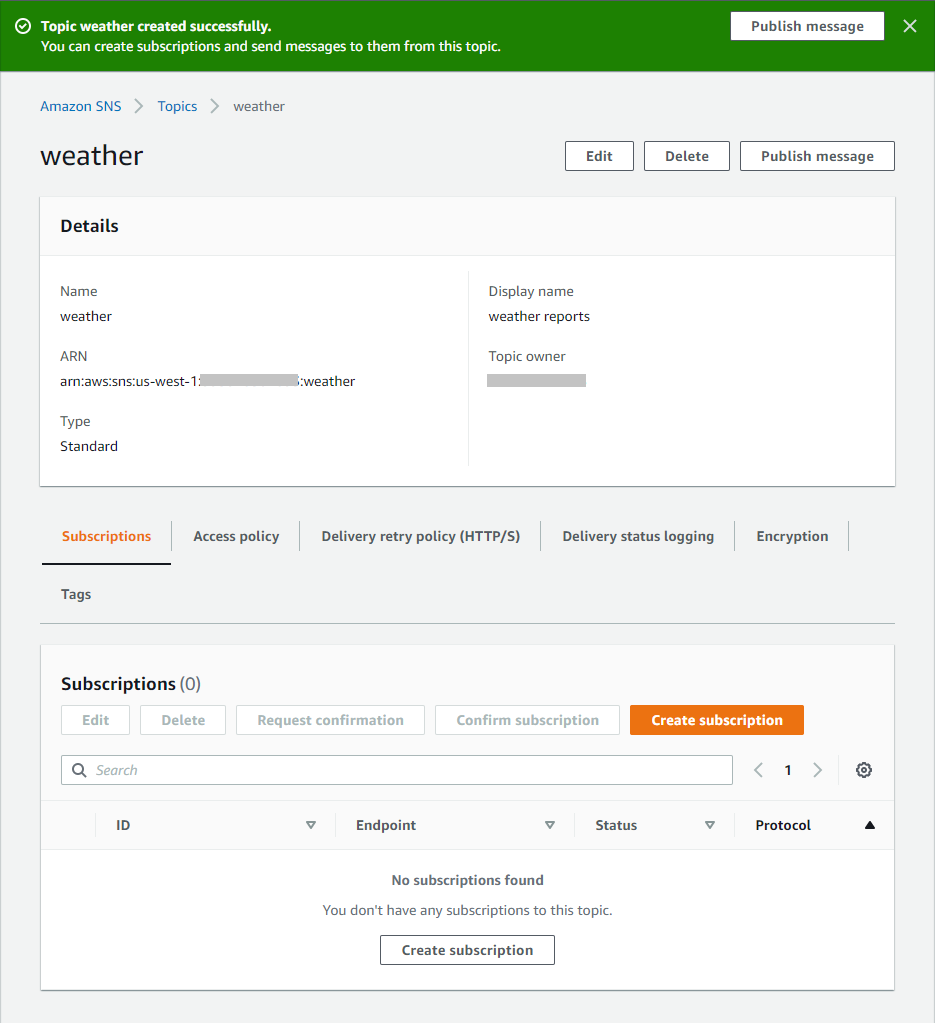Sort subscriptions by Endpoint column arrow
Viewport: 935px width, 1023px height.
click(550, 825)
